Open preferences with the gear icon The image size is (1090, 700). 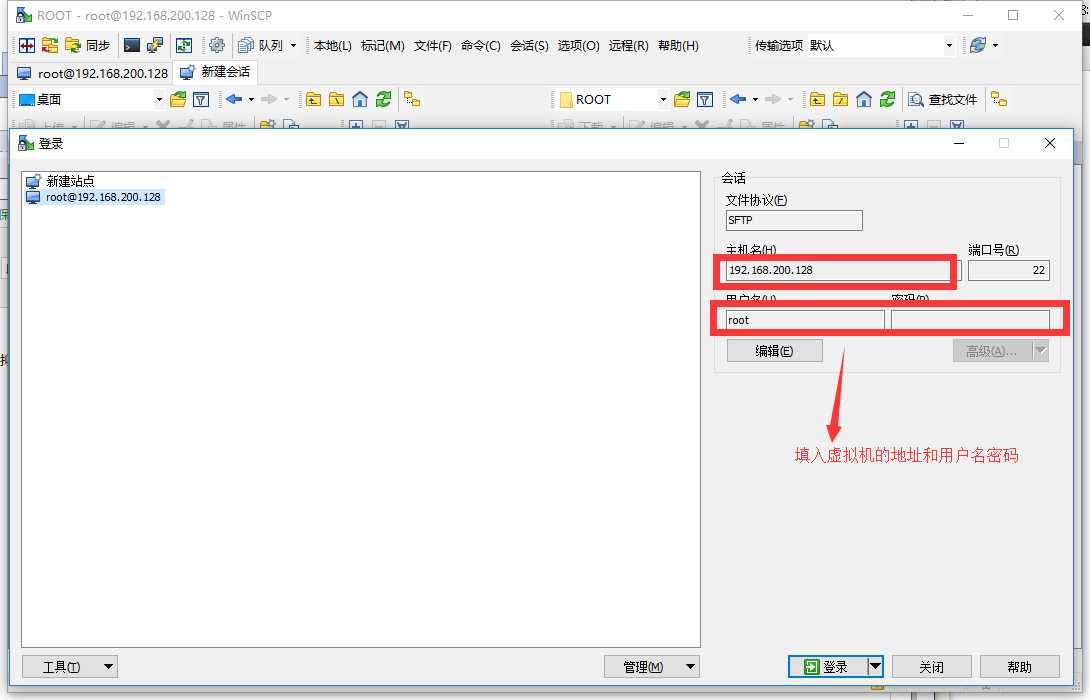pyautogui.click(x=217, y=45)
